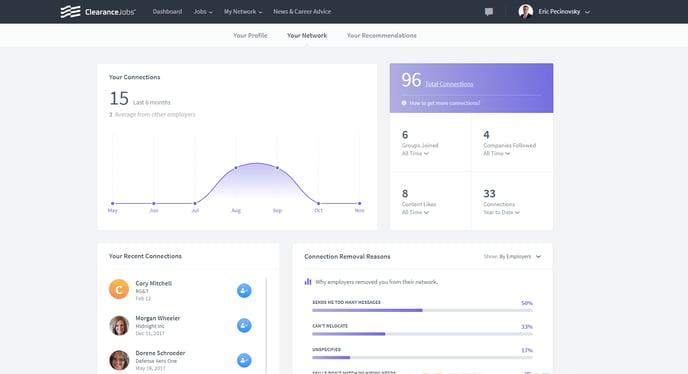Click the ClearanceJobs logo
This screenshot has width=688, height=374.
98,11
